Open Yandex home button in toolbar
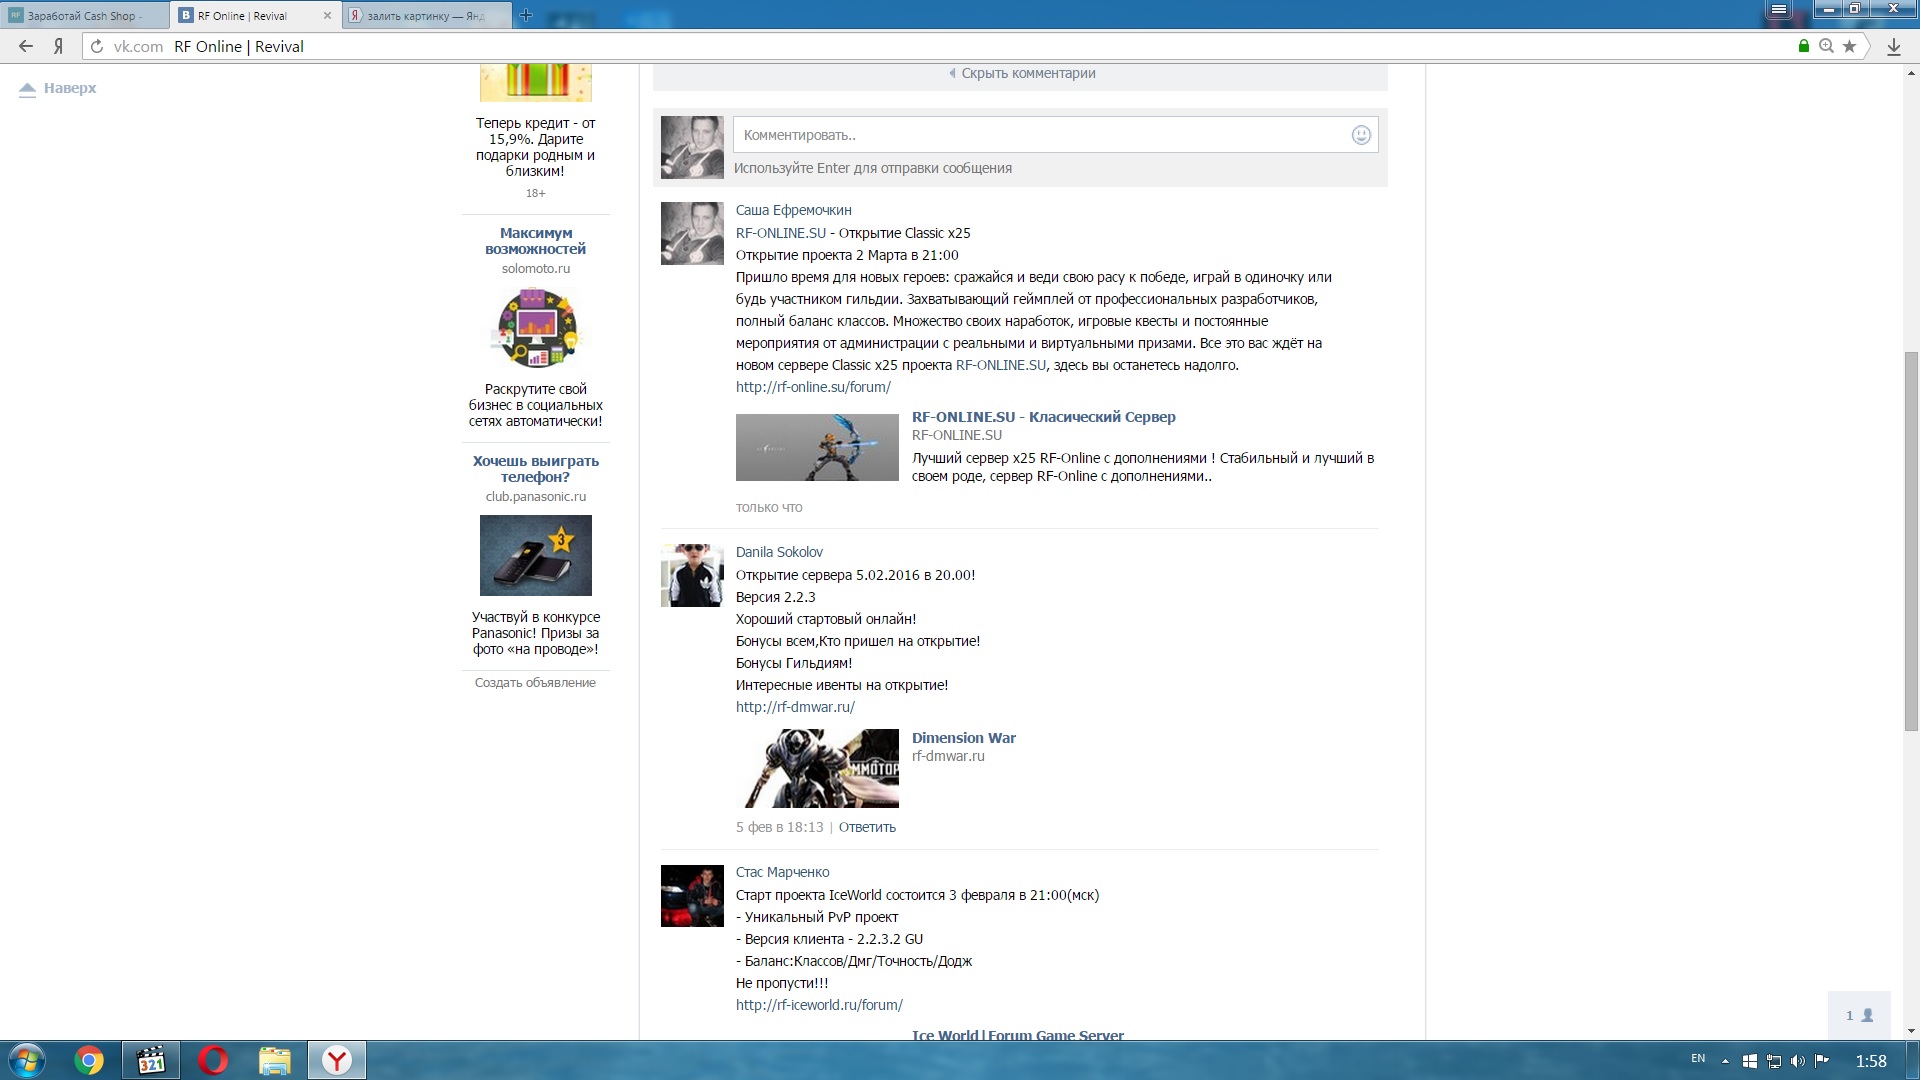This screenshot has height=1080, width=1920. click(x=59, y=46)
